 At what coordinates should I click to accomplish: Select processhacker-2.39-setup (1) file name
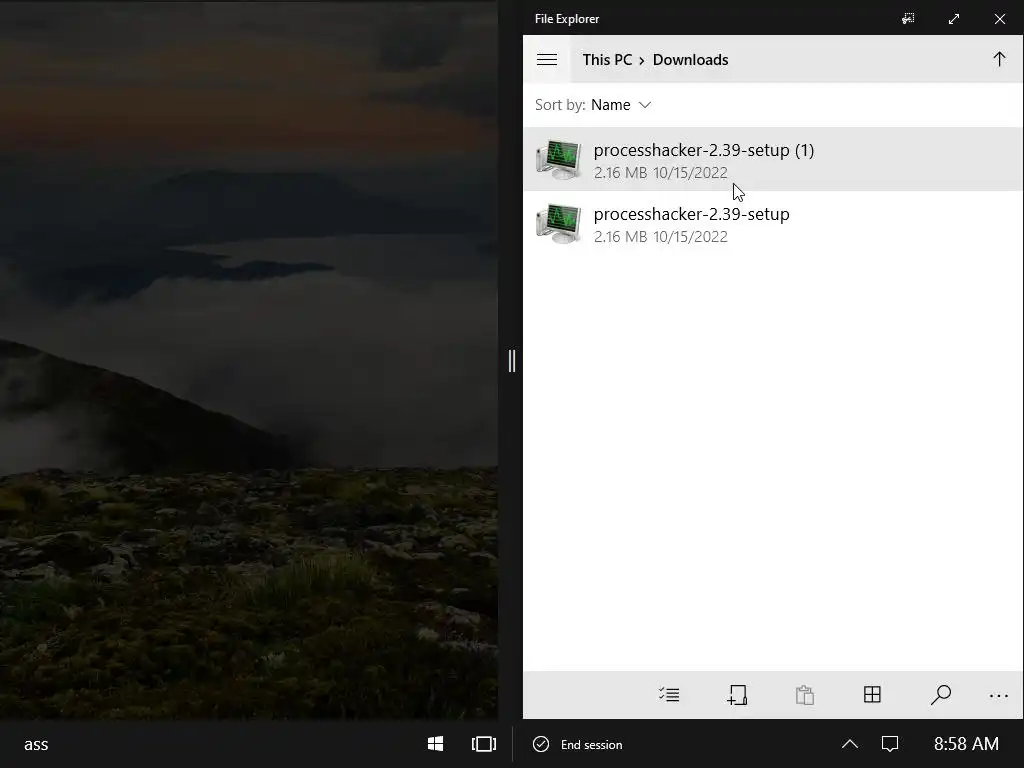click(703, 150)
